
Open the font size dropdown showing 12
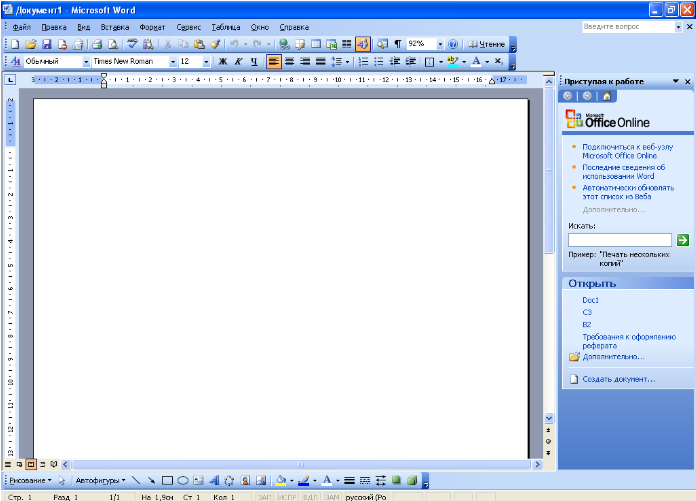tap(206, 62)
